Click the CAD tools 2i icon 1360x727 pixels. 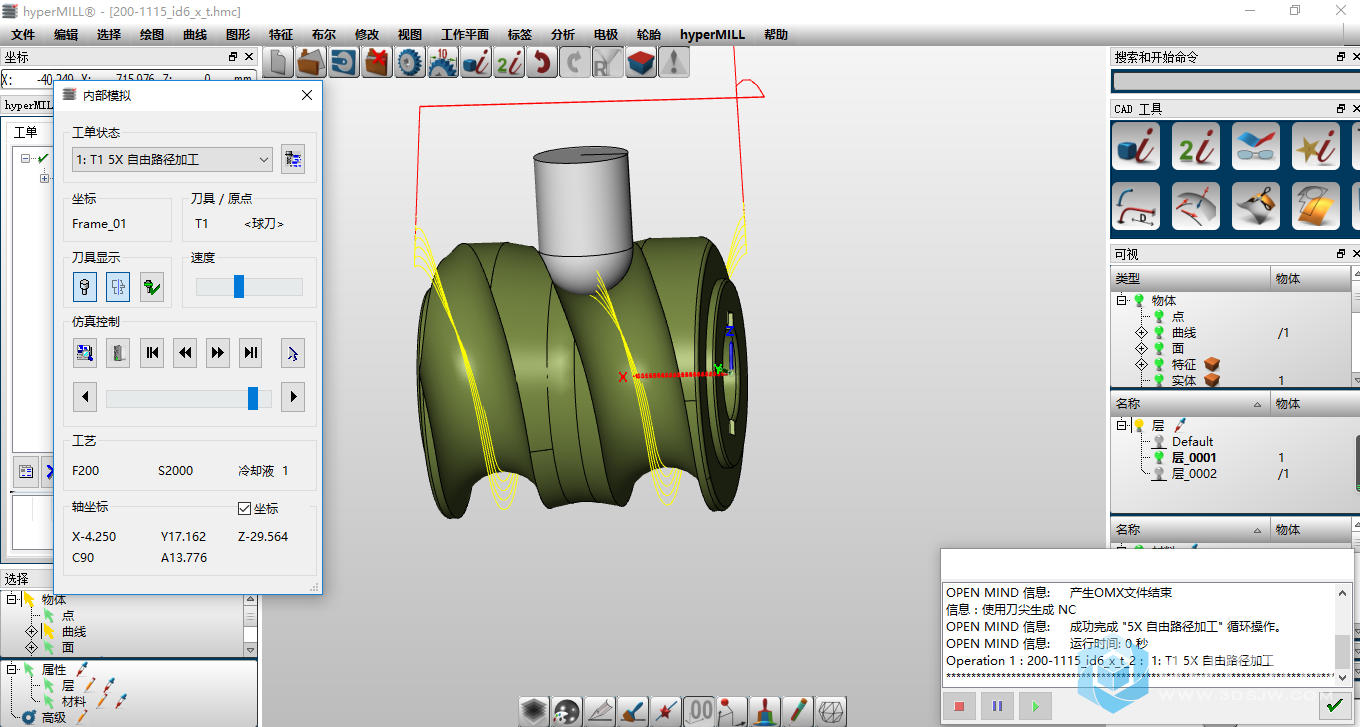(1196, 146)
